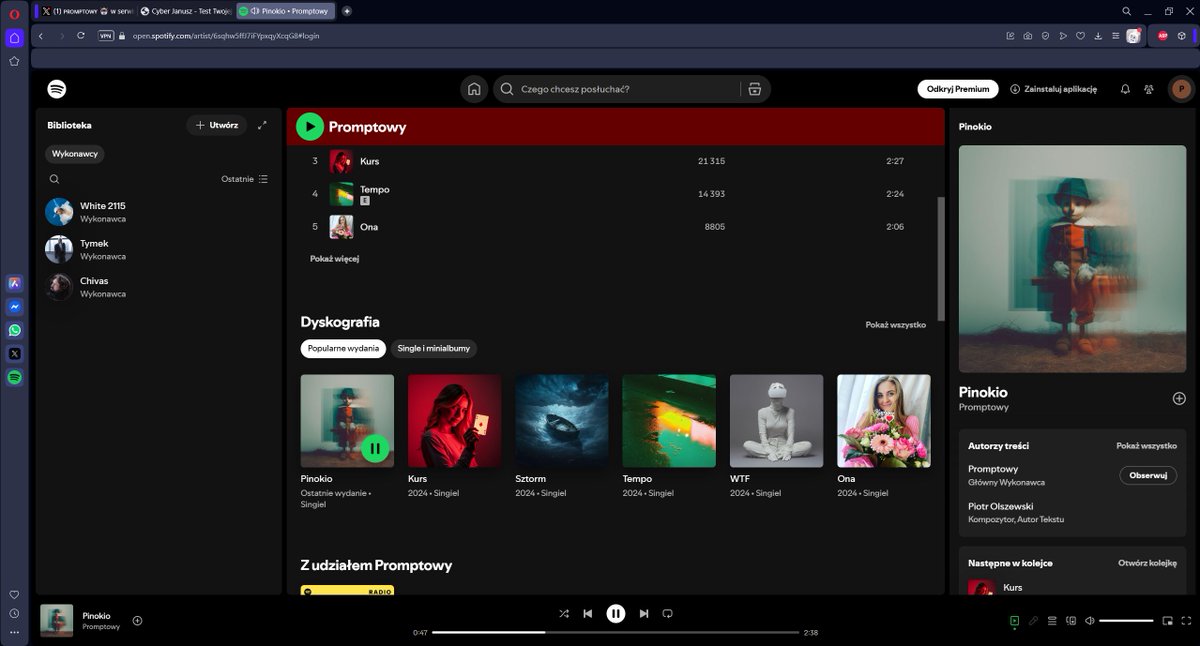
Task: Add Pinokio to library in right panel
Action: (1178, 398)
